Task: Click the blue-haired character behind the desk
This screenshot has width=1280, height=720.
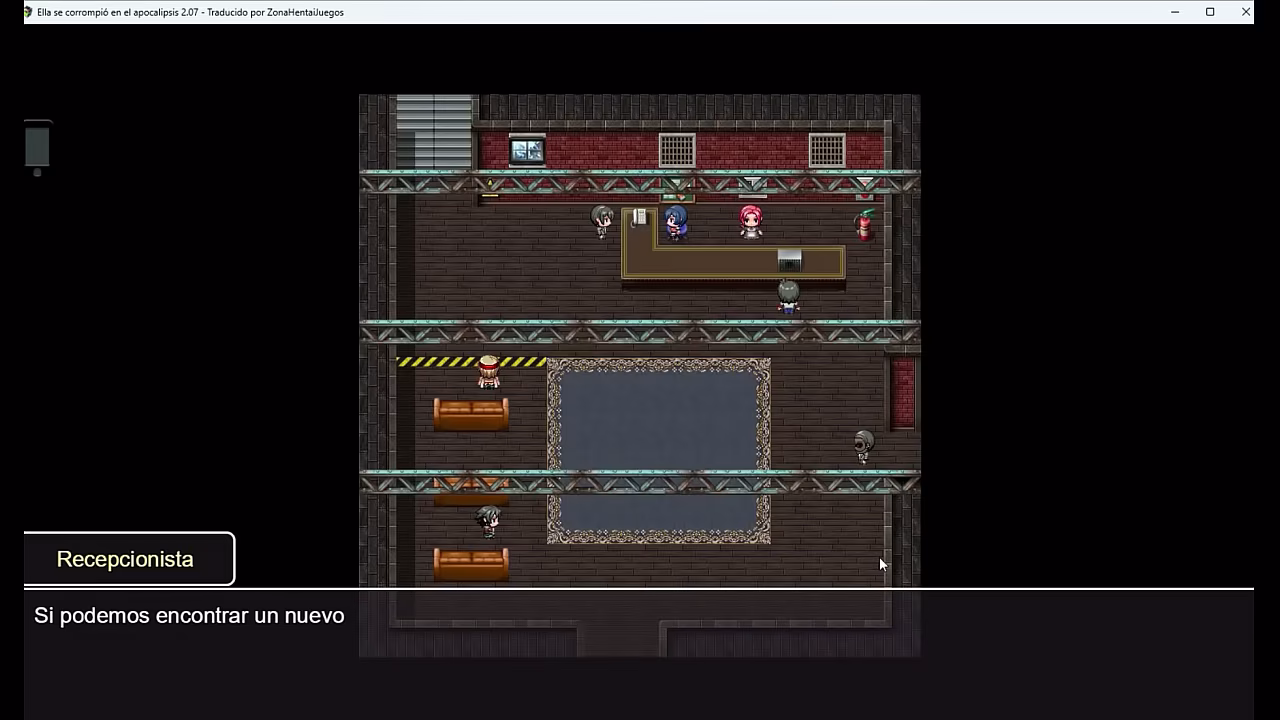Action: click(x=676, y=222)
